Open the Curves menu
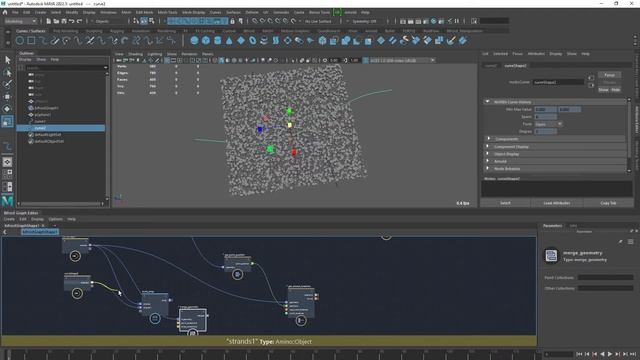640x360 pixels. (215, 13)
